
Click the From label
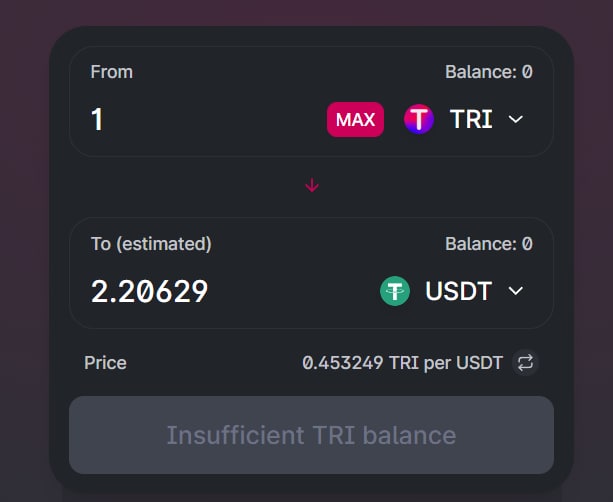tap(112, 72)
